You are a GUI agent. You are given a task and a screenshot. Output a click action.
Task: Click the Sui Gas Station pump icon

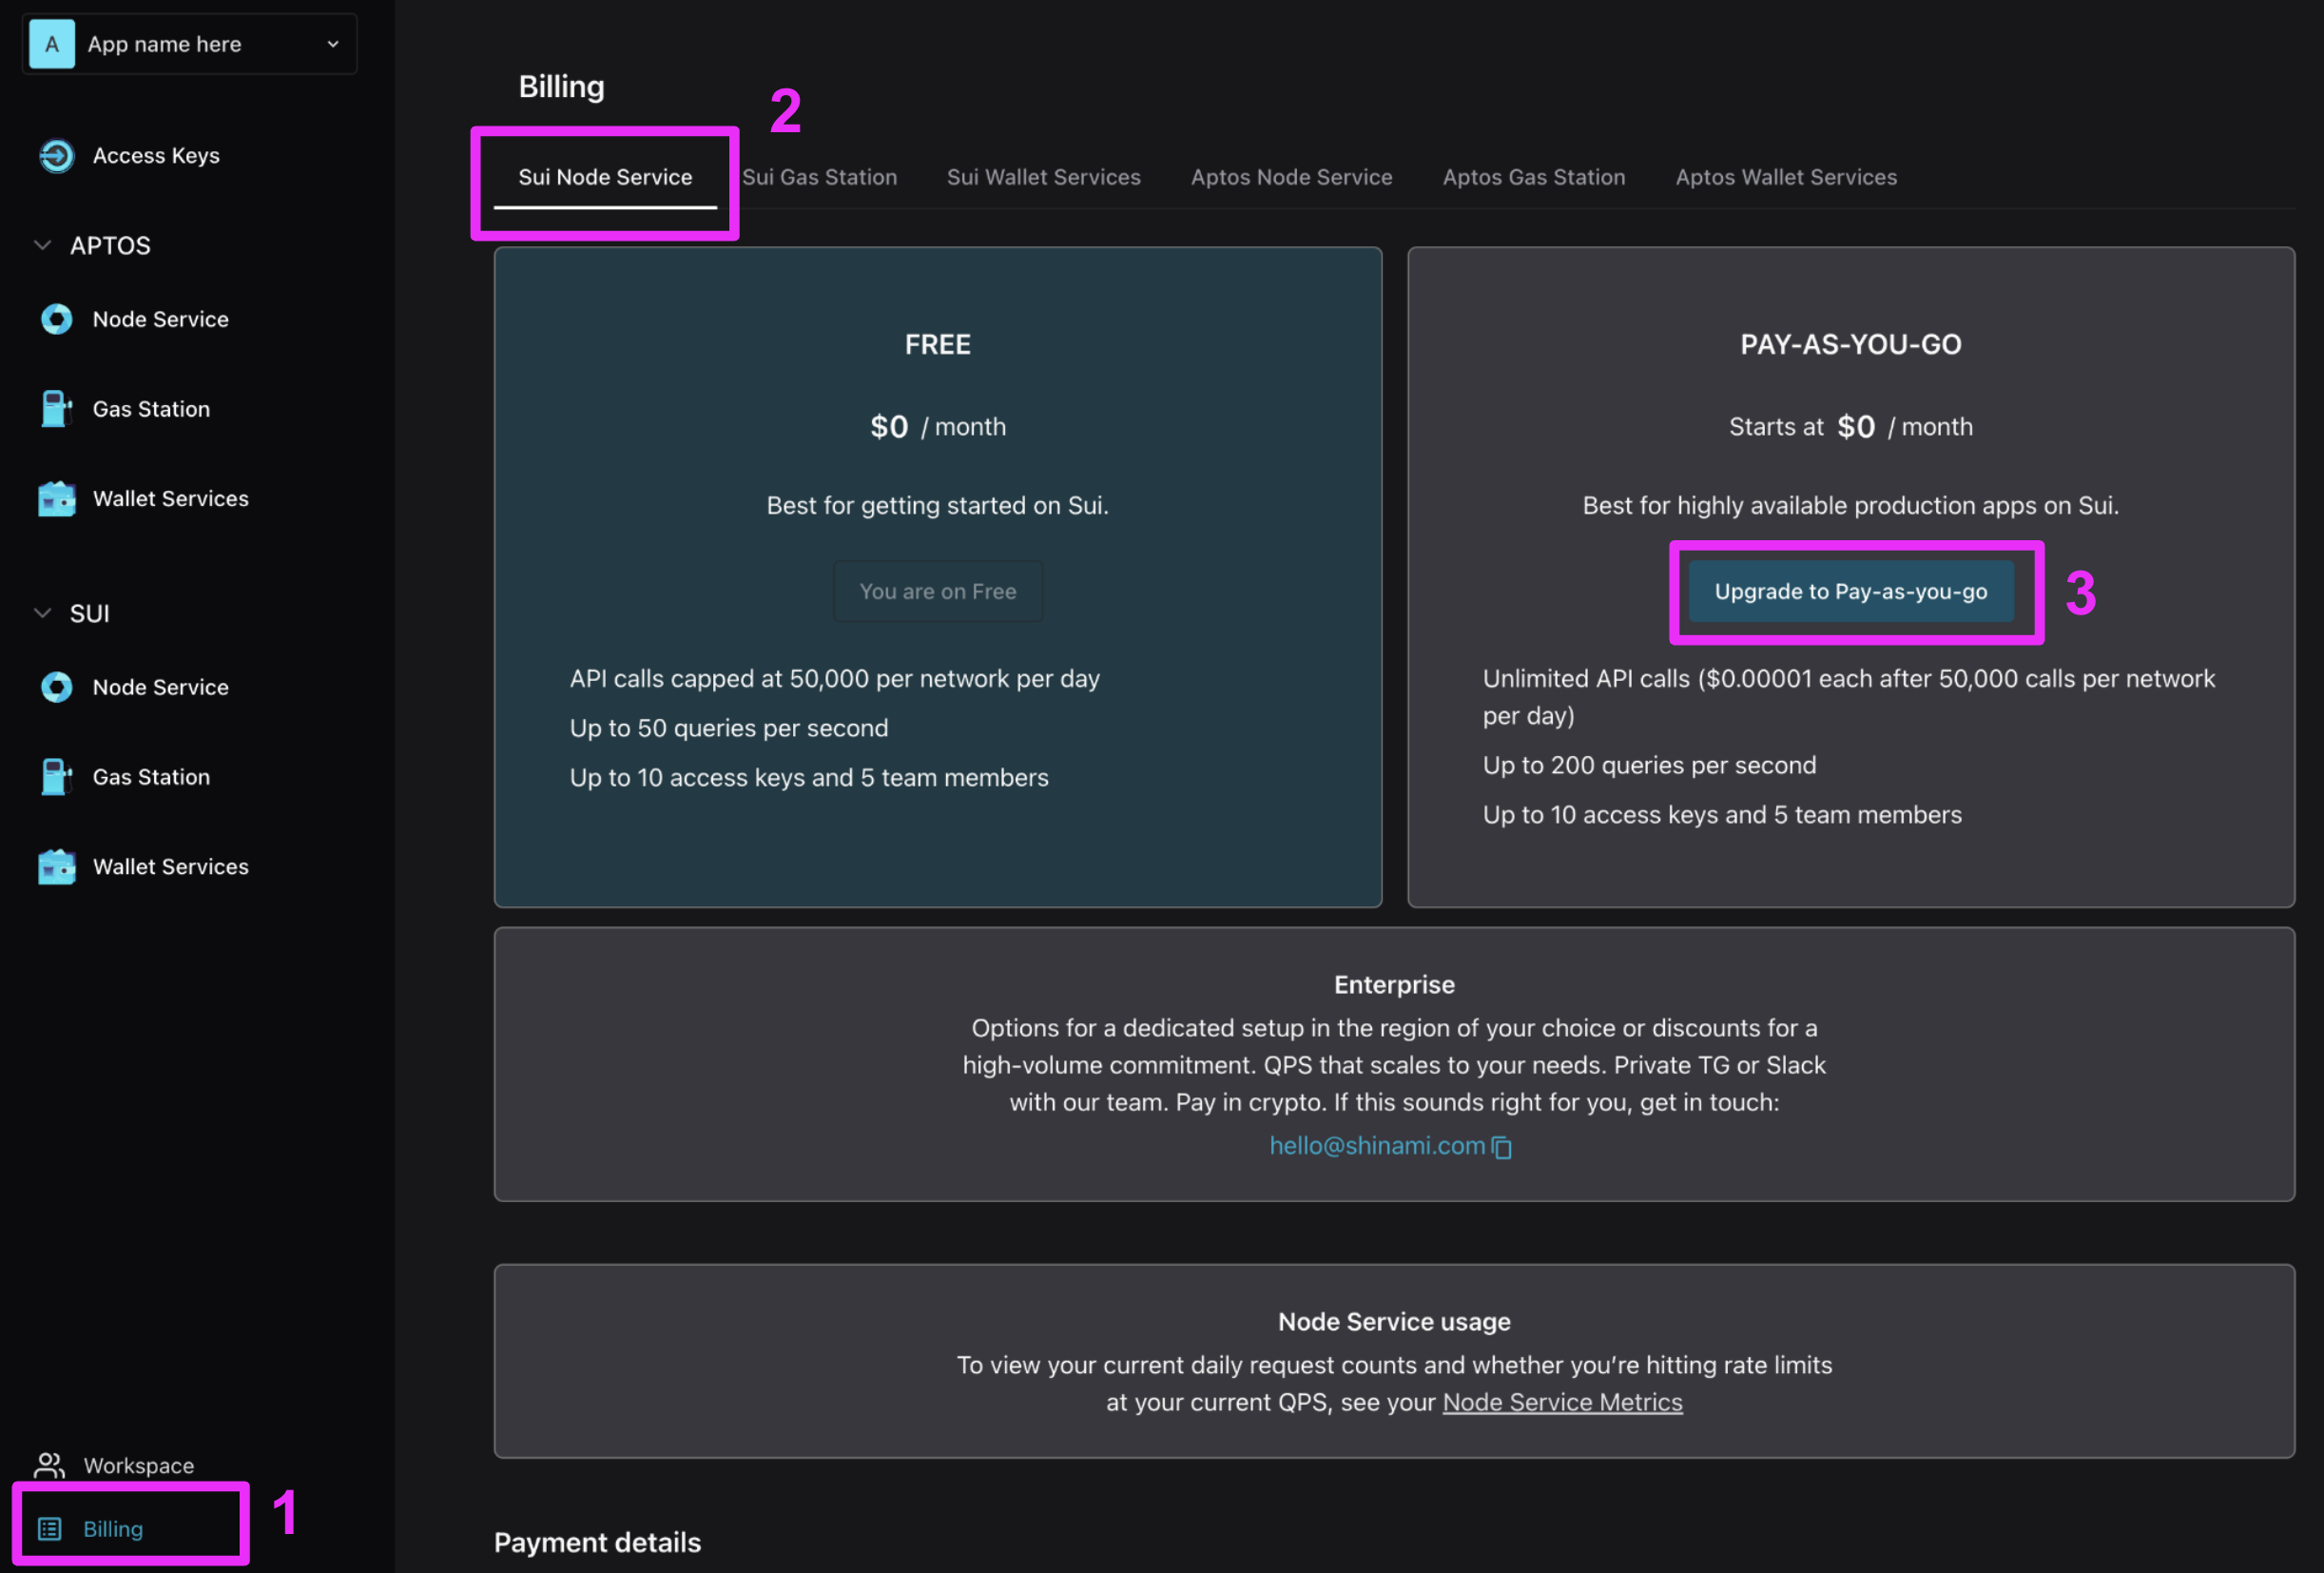coord(57,777)
